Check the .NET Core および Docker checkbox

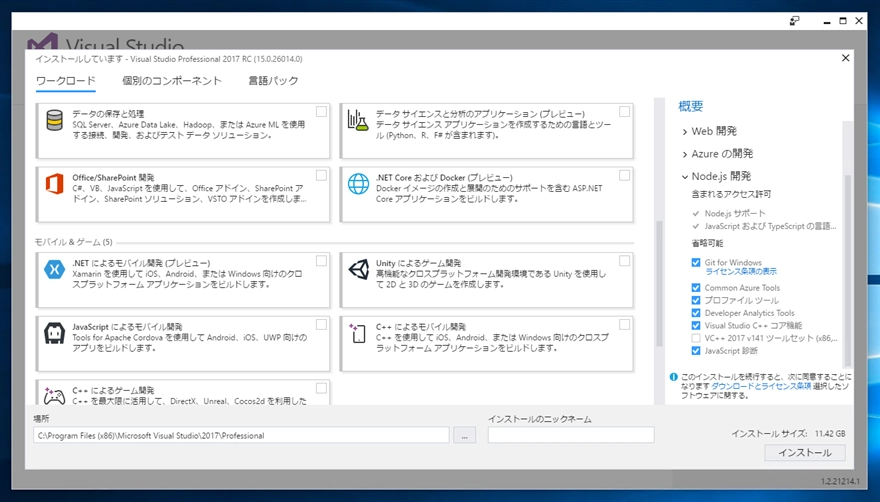[624, 175]
